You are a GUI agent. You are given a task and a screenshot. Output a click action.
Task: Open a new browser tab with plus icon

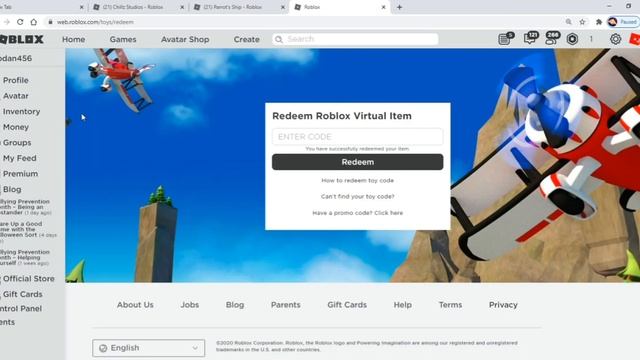coord(399,7)
